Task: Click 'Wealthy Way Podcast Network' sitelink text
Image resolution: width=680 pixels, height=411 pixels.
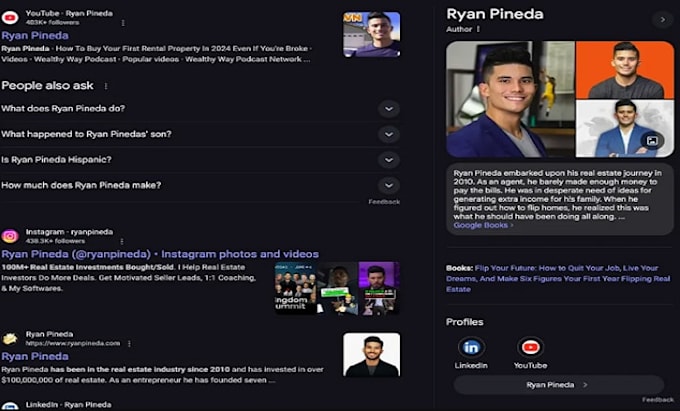Action: pyautogui.click(x=243, y=59)
